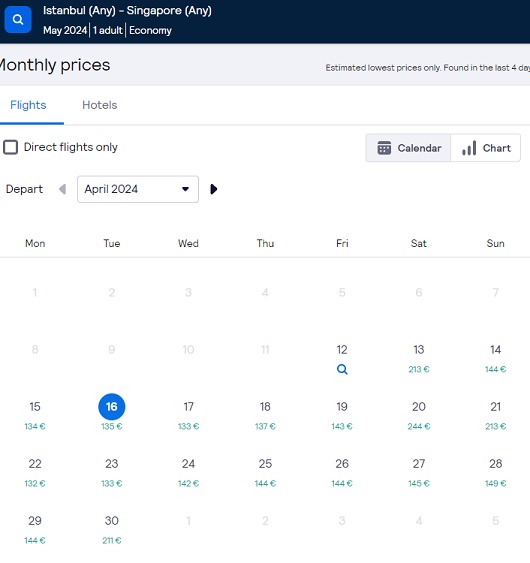Screen dimensions: 530x563
Task: Pick April 30 priced 211 €
Action: coord(112,530)
